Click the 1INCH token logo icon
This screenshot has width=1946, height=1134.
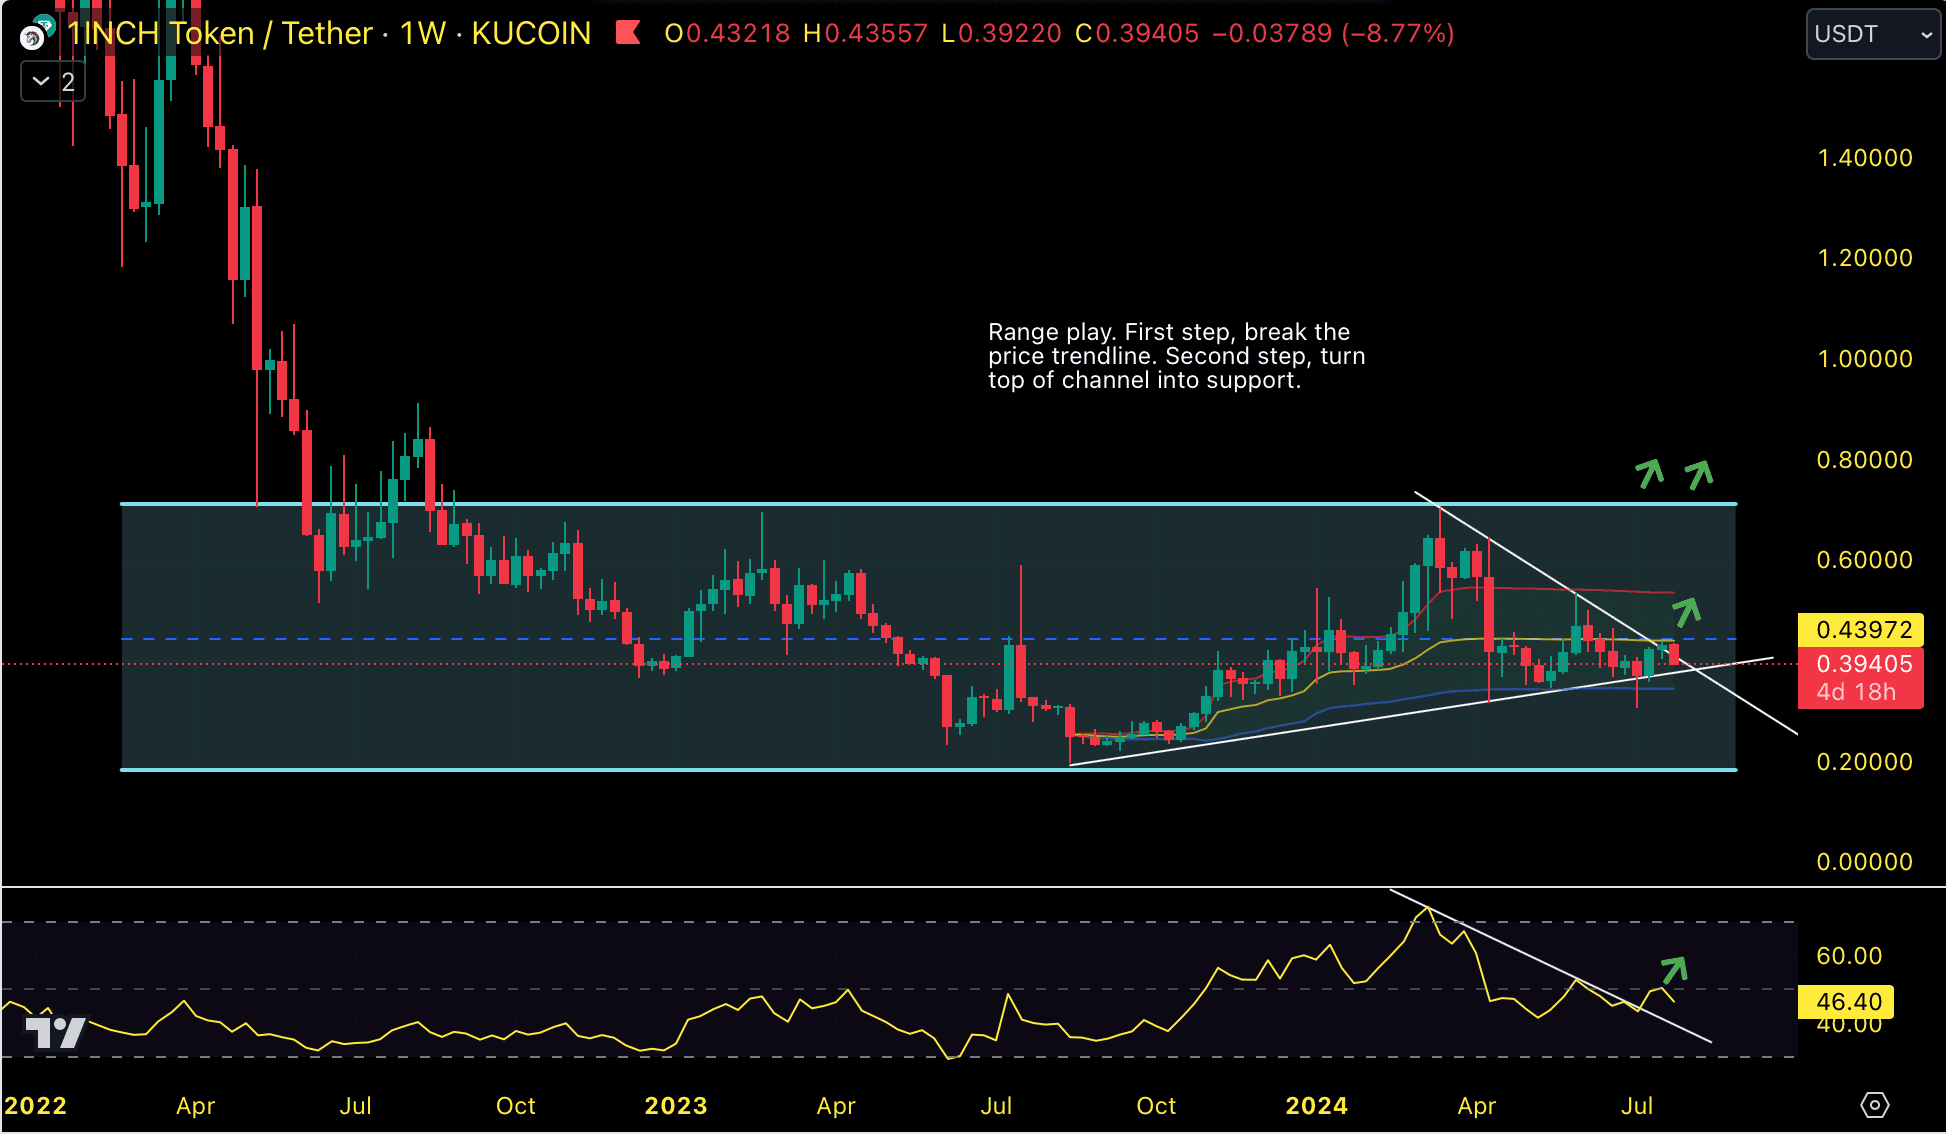point(36,34)
